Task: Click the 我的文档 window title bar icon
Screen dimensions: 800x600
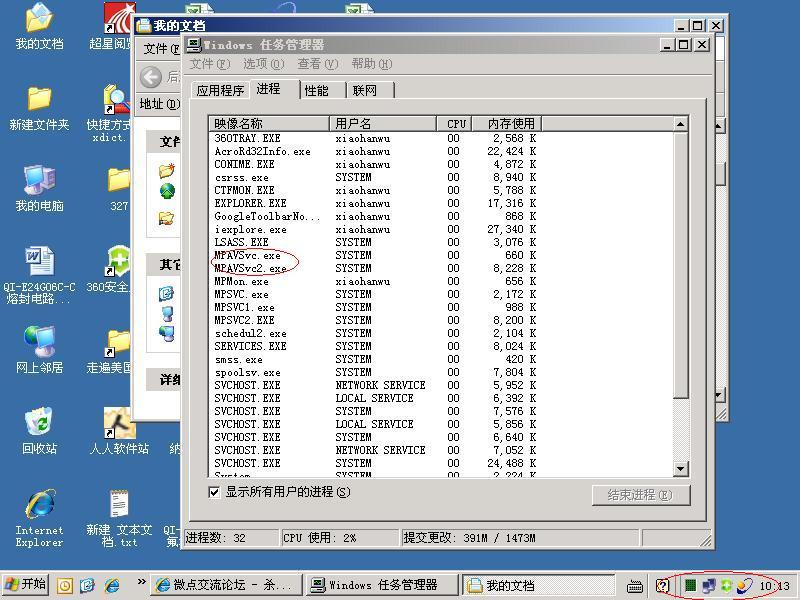Action: click(x=144, y=25)
